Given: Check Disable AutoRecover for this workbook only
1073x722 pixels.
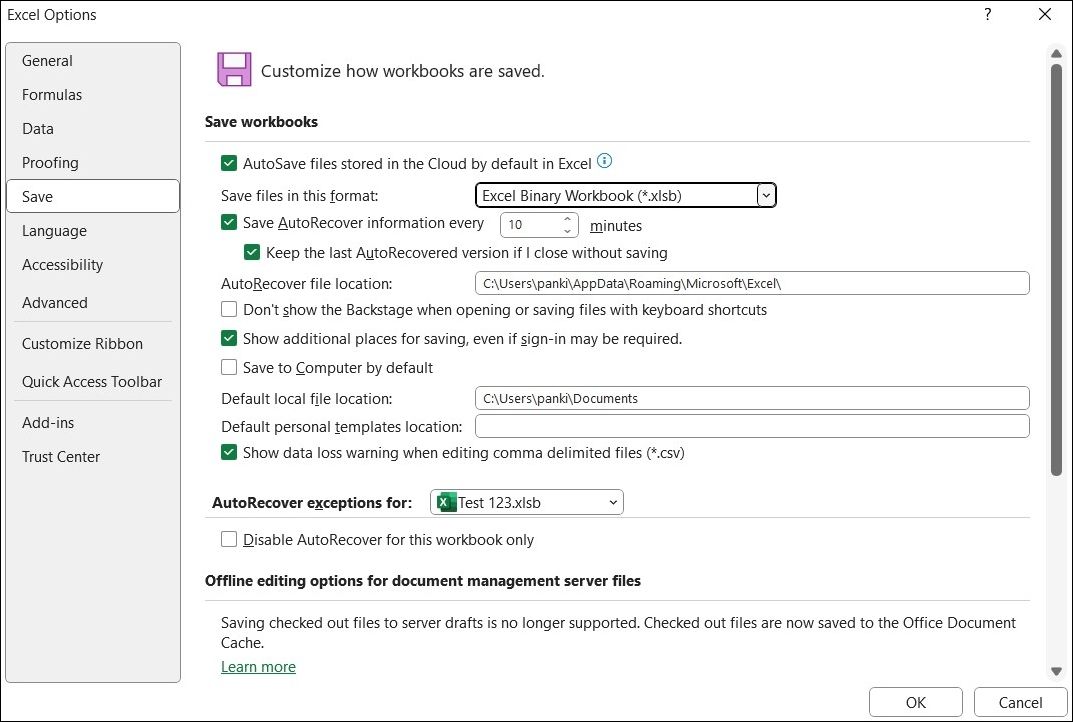Looking at the screenshot, I should point(229,539).
